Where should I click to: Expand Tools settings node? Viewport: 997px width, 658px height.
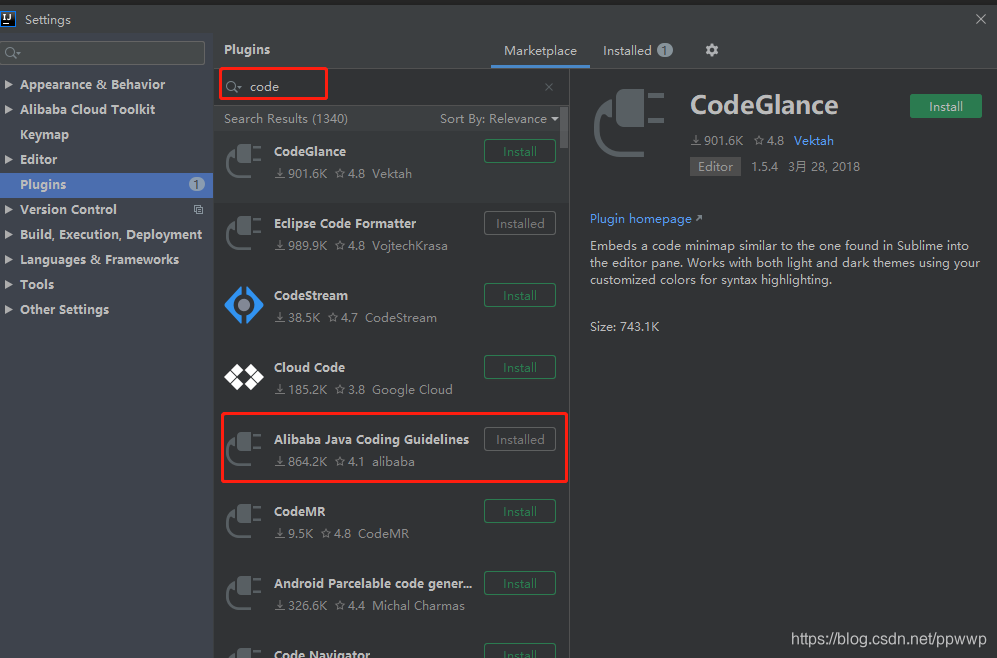(x=9, y=284)
